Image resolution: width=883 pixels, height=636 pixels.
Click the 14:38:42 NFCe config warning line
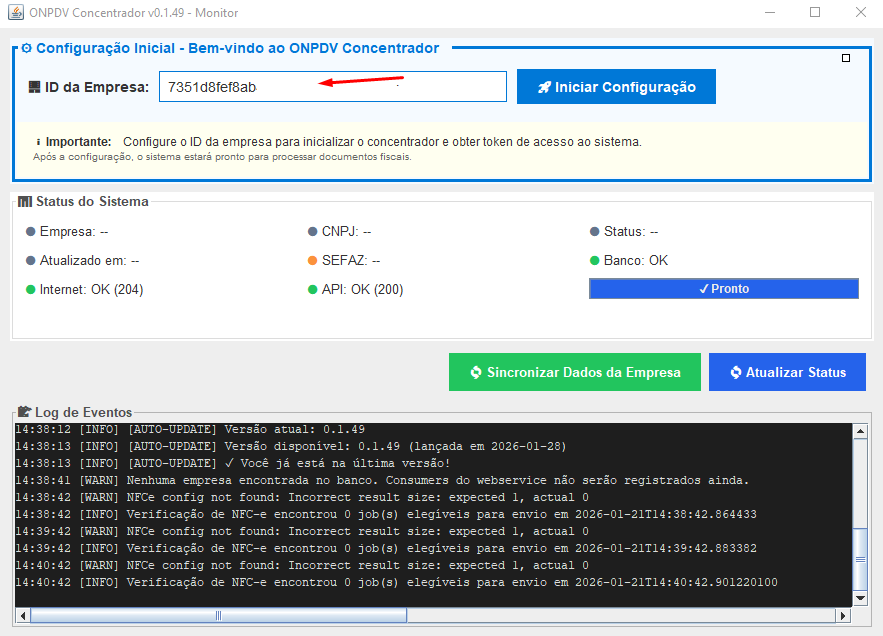(302, 497)
